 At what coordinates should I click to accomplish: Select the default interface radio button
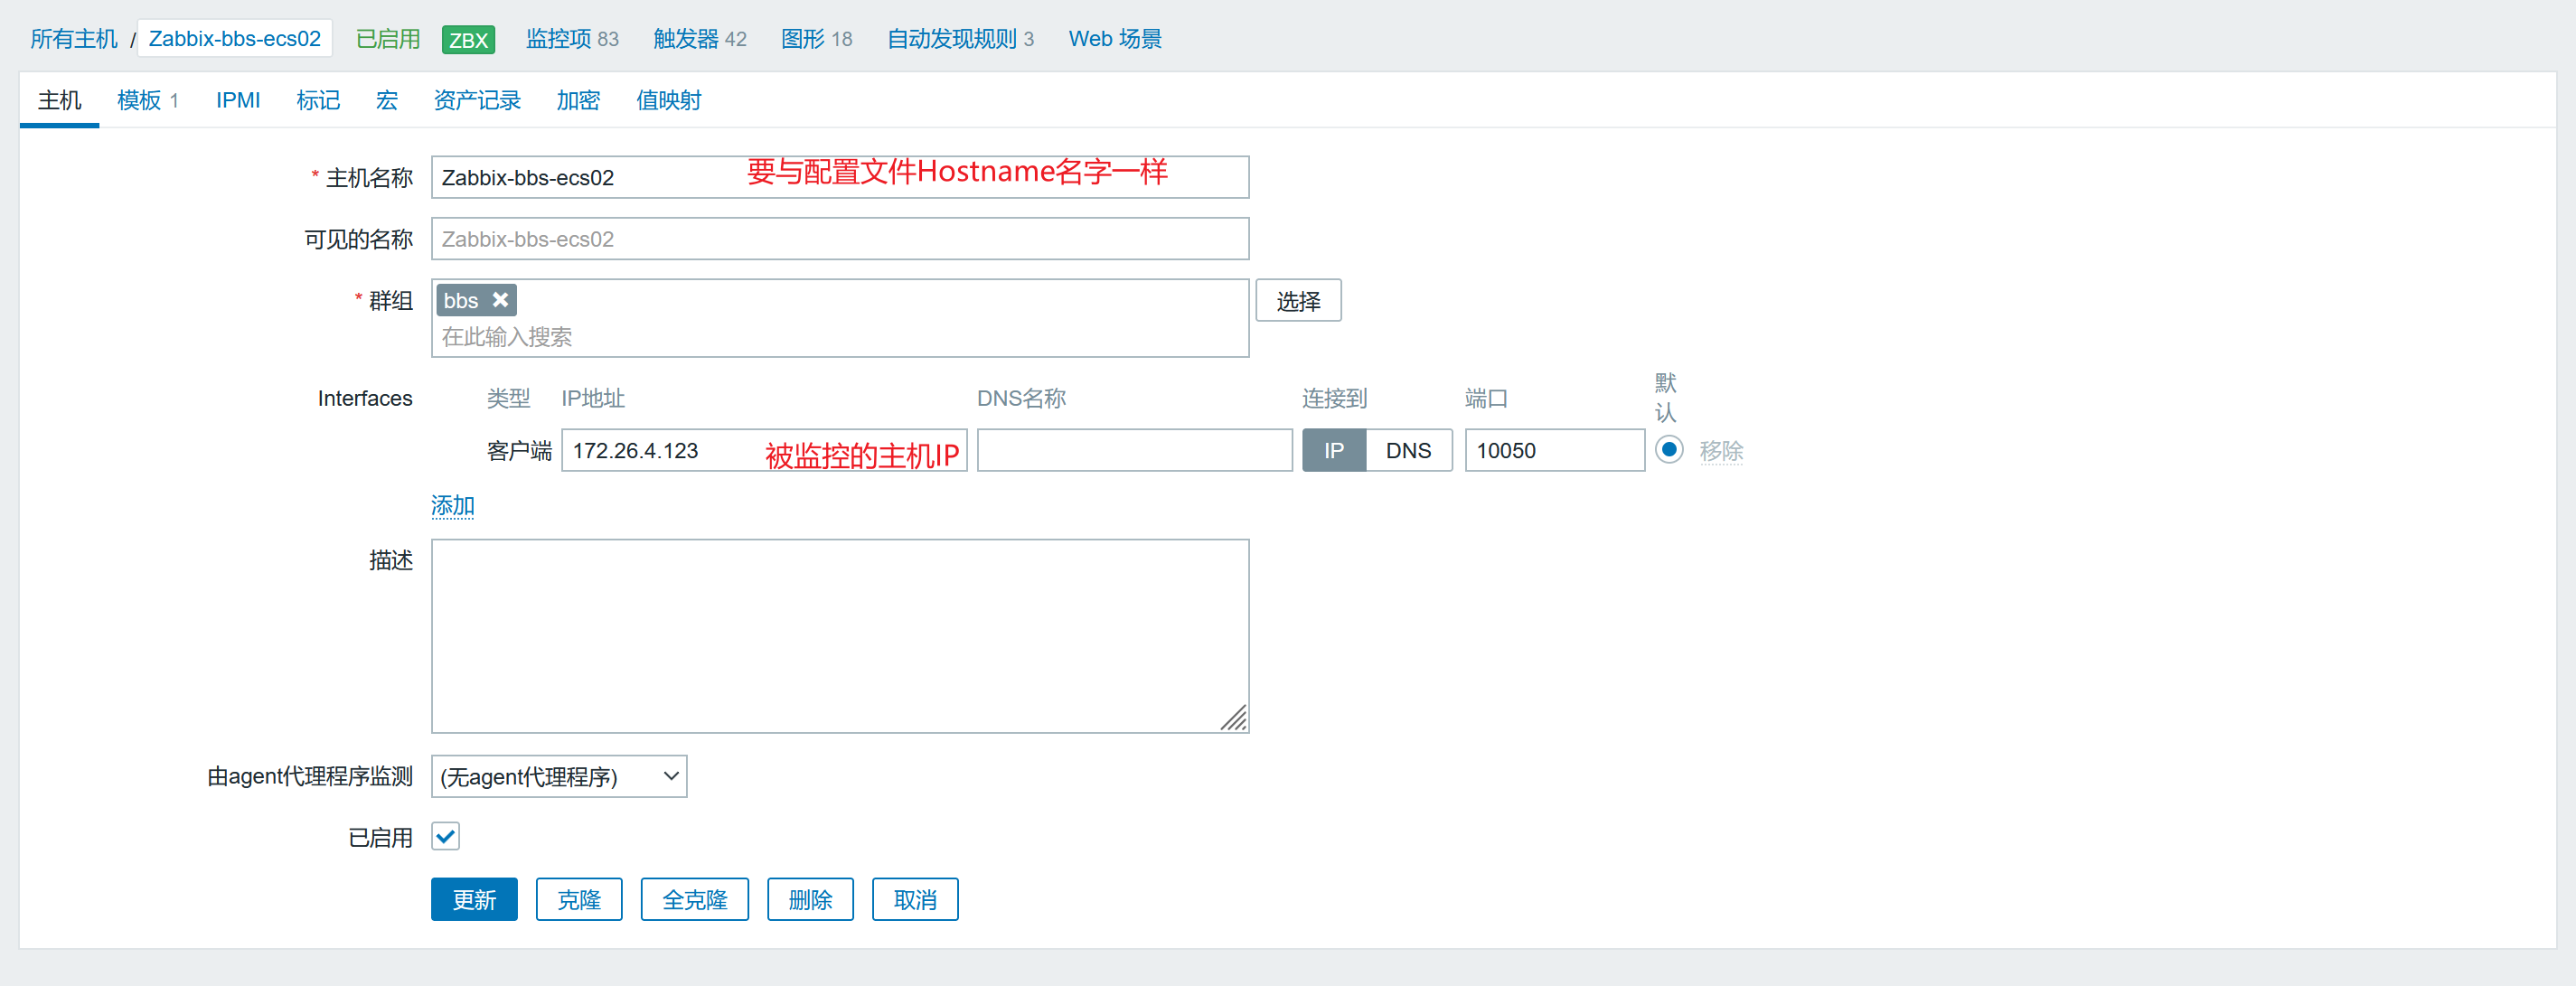1668,449
